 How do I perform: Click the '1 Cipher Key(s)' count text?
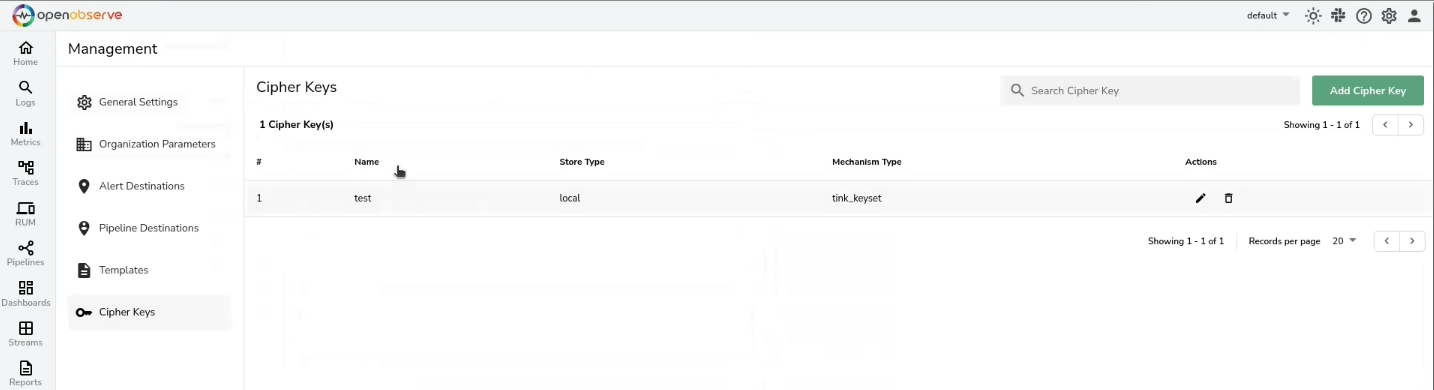pyautogui.click(x=296, y=125)
